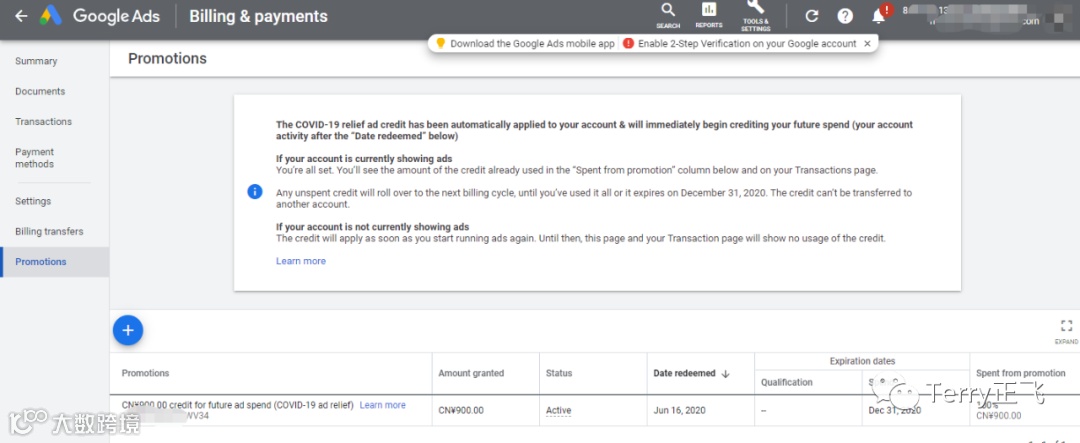The width and height of the screenshot is (1080, 443).
Task: Click Learn more link in COVID-19 notice
Action: click(301, 261)
